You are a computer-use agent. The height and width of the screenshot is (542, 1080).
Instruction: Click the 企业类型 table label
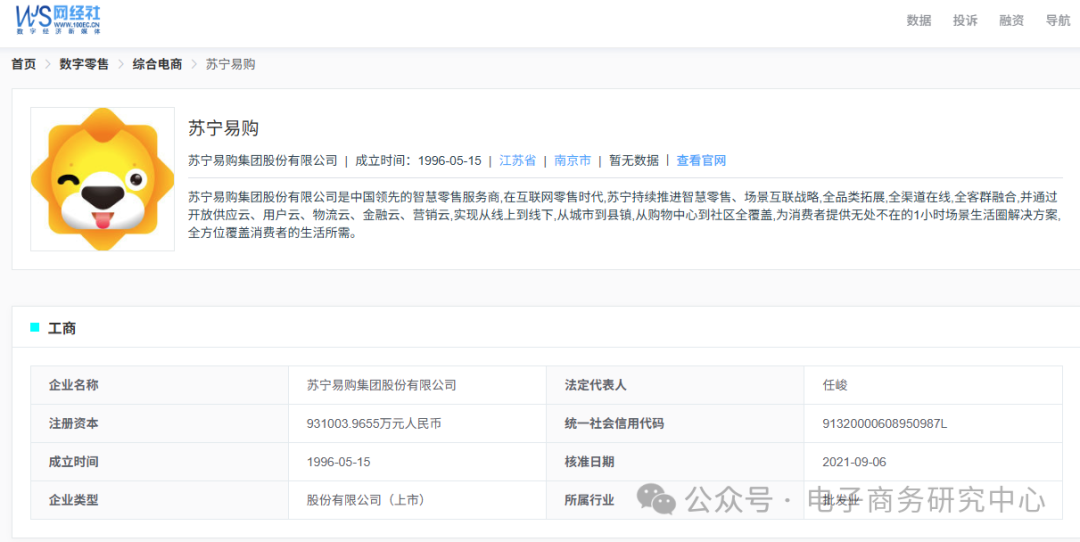[73, 500]
